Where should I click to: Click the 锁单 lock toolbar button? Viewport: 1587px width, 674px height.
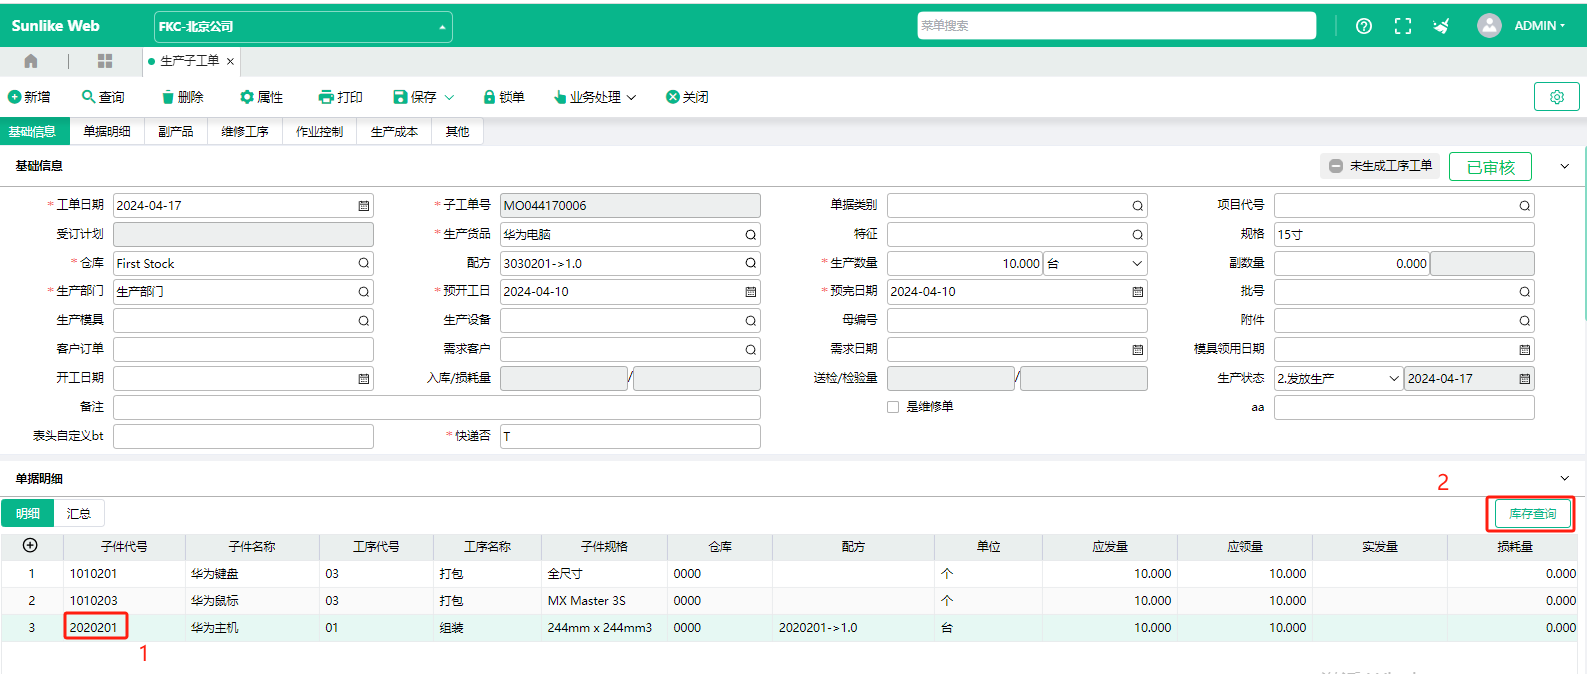[504, 97]
